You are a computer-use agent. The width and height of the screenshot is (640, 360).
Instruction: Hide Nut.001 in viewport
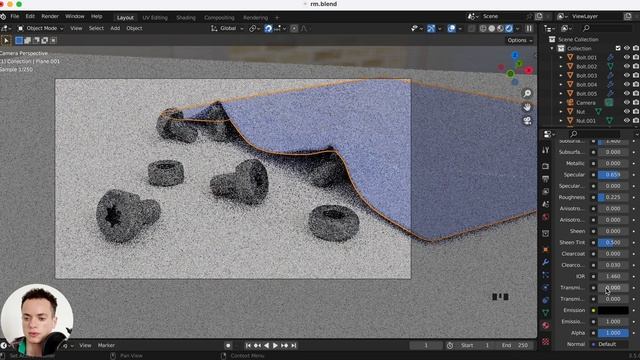(x=627, y=120)
